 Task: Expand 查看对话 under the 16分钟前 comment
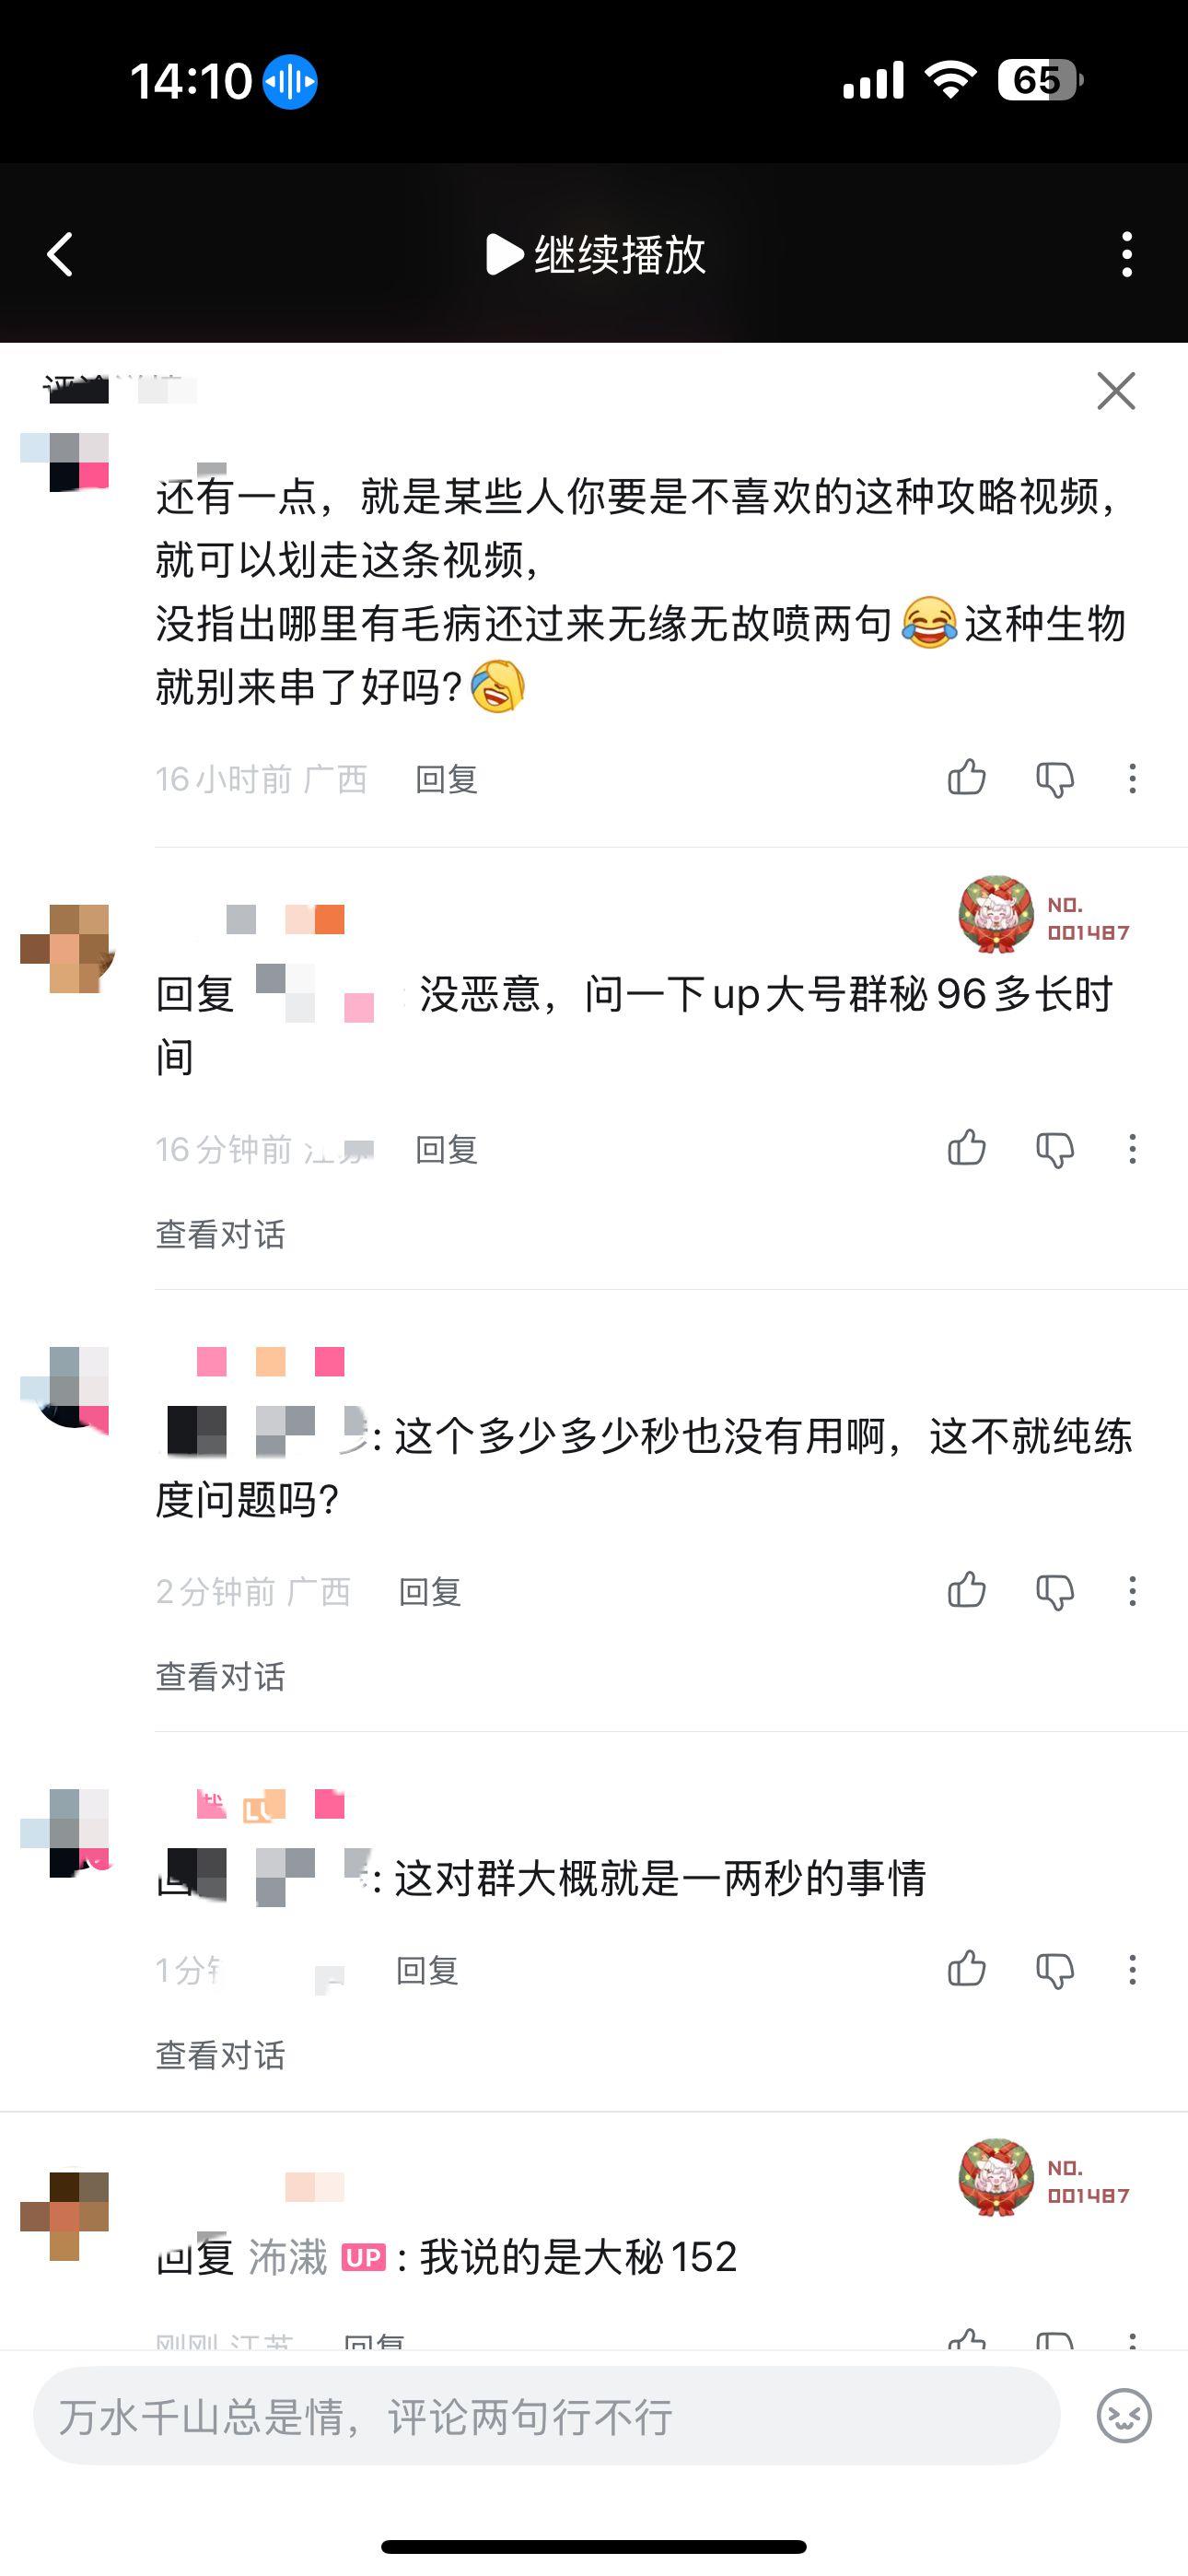[x=221, y=1234]
